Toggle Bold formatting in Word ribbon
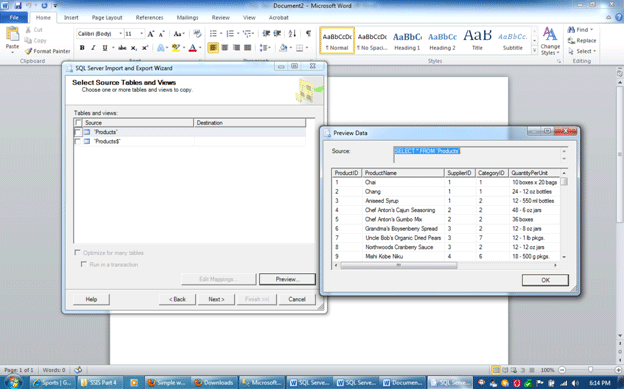This screenshot has width=624, height=389. click(x=82, y=48)
